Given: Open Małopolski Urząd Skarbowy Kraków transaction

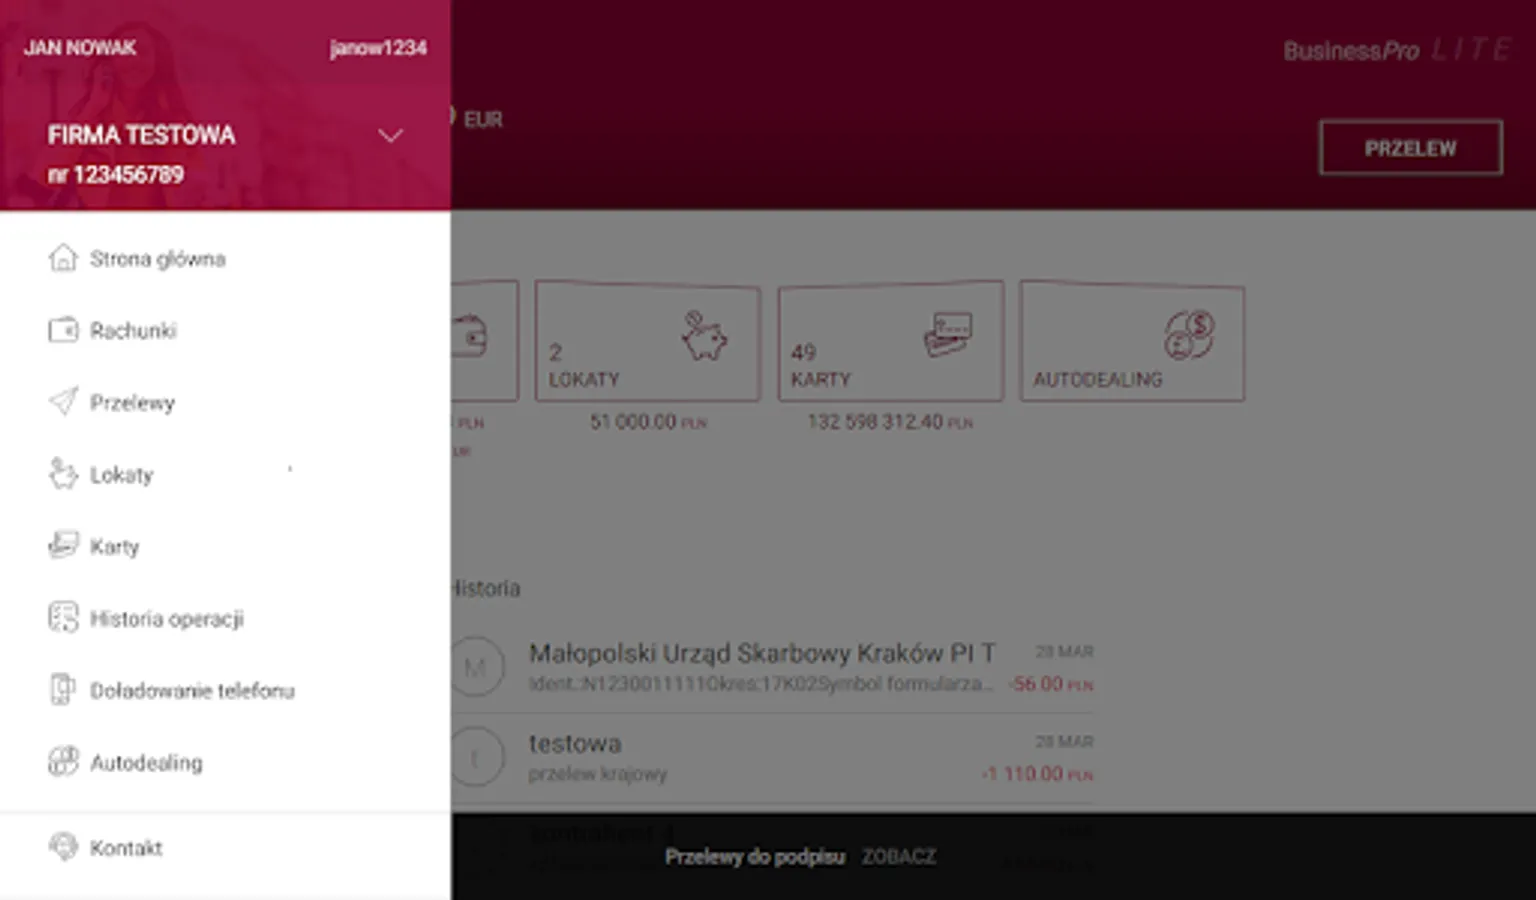Looking at the screenshot, I should [x=773, y=667].
